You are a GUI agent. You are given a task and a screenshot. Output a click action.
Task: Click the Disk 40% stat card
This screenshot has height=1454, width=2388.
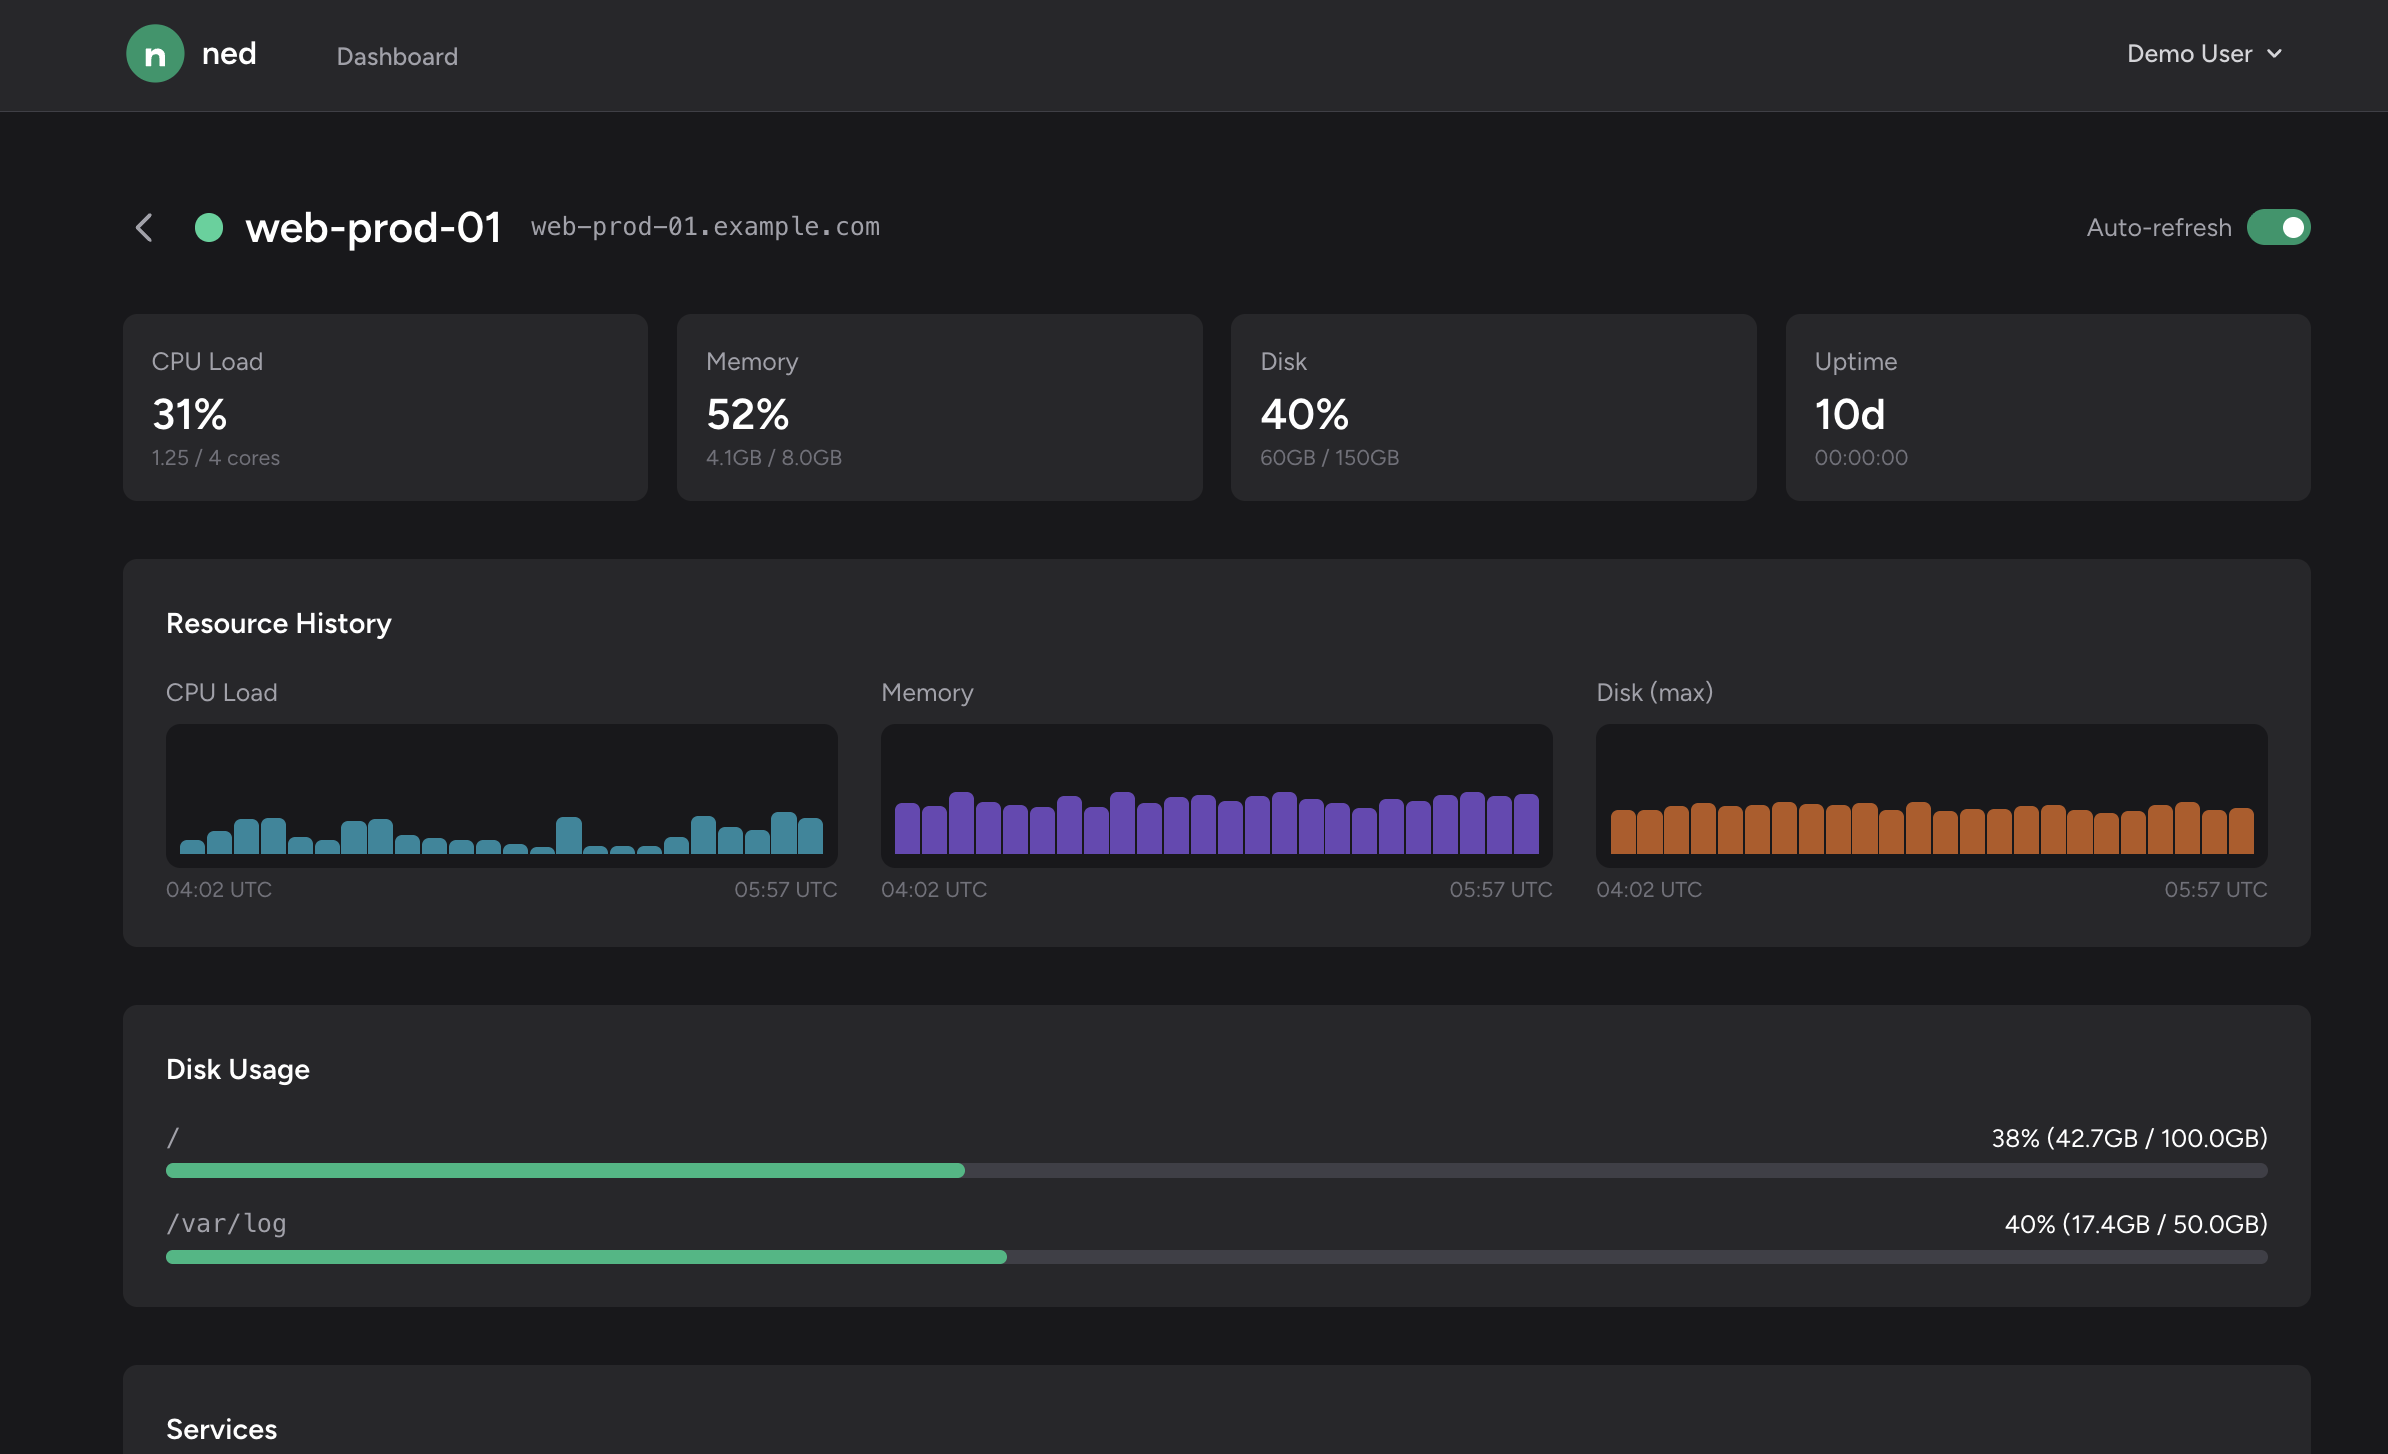[1493, 407]
